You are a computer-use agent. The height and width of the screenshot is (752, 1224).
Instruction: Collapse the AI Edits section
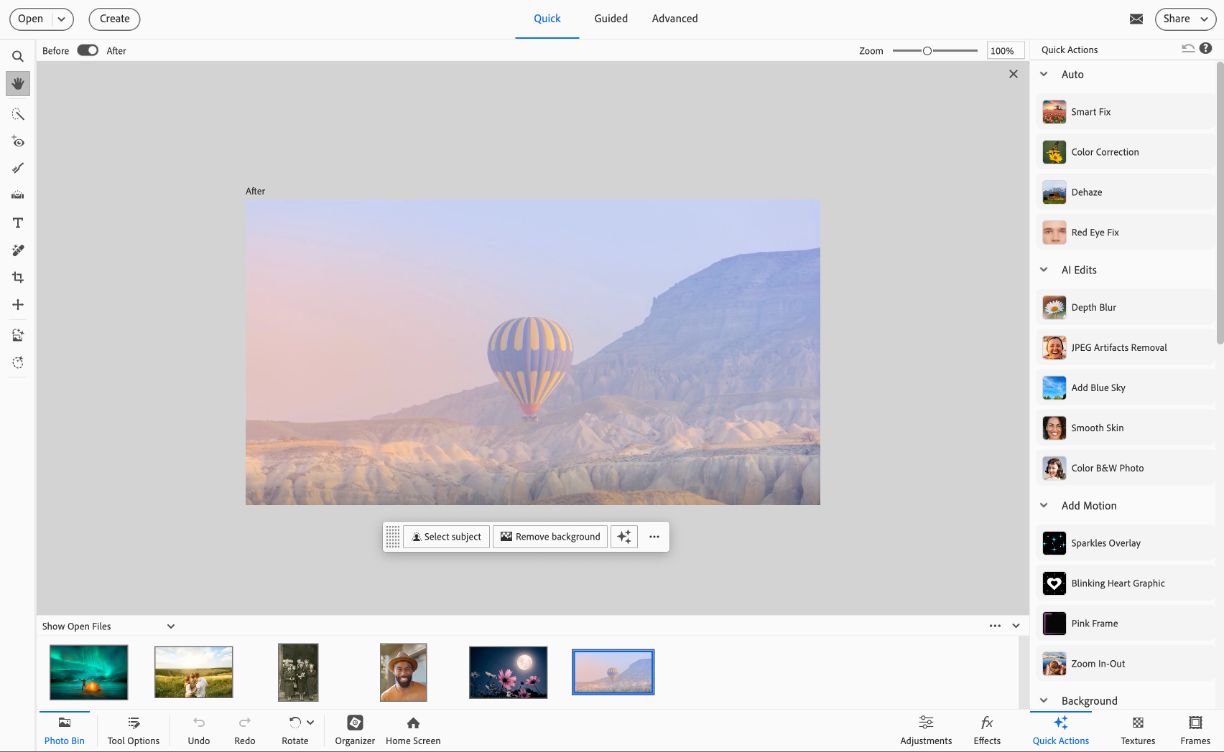click(x=1044, y=270)
